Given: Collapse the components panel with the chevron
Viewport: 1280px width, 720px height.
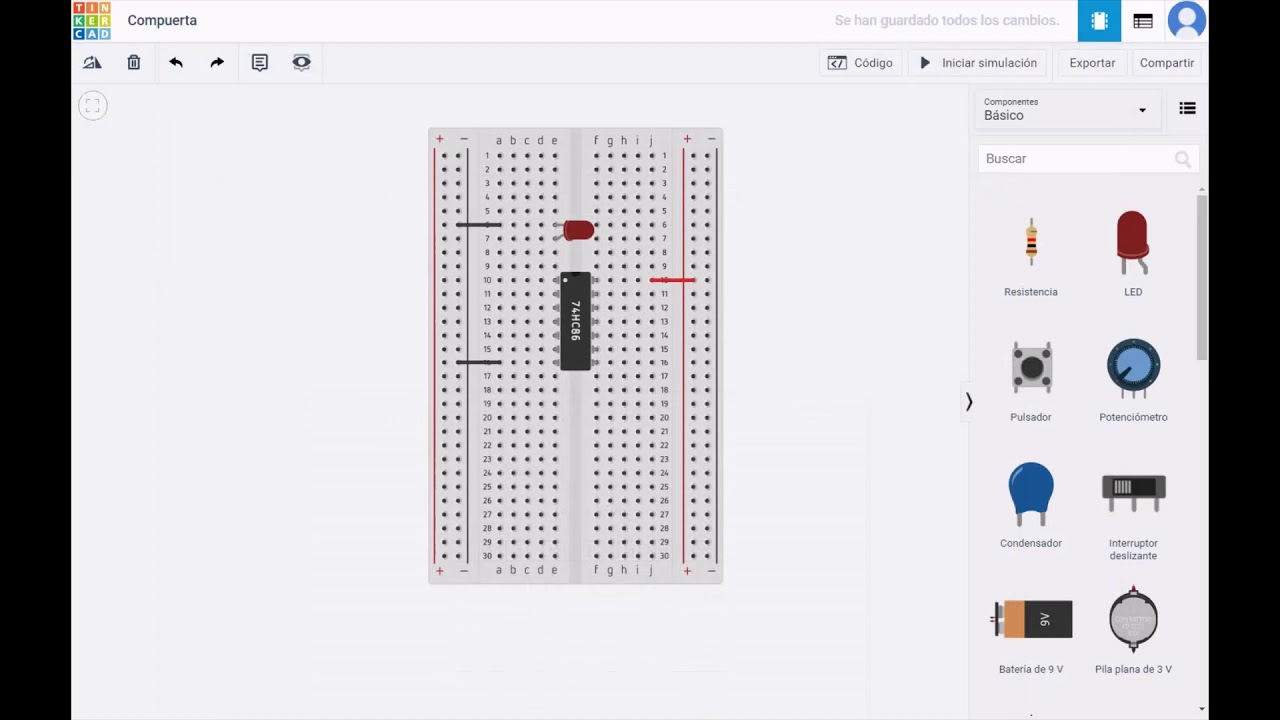Looking at the screenshot, I should [x=968, y=402].
